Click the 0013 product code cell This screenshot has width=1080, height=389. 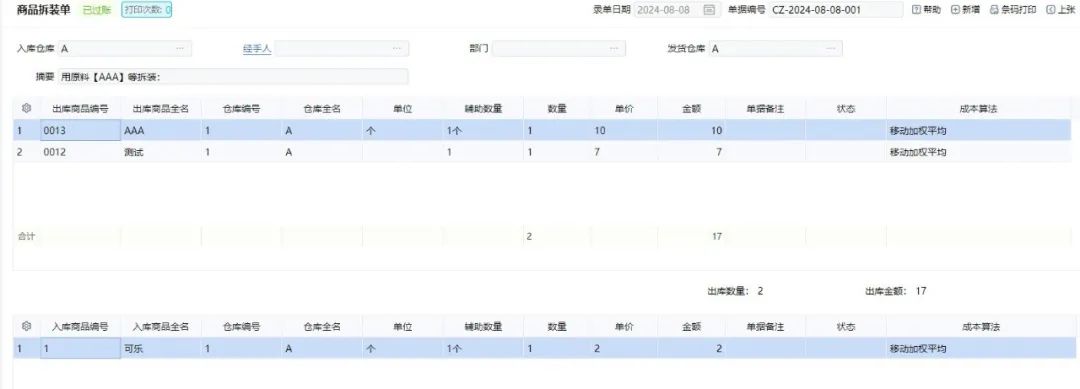pos(81,130)
